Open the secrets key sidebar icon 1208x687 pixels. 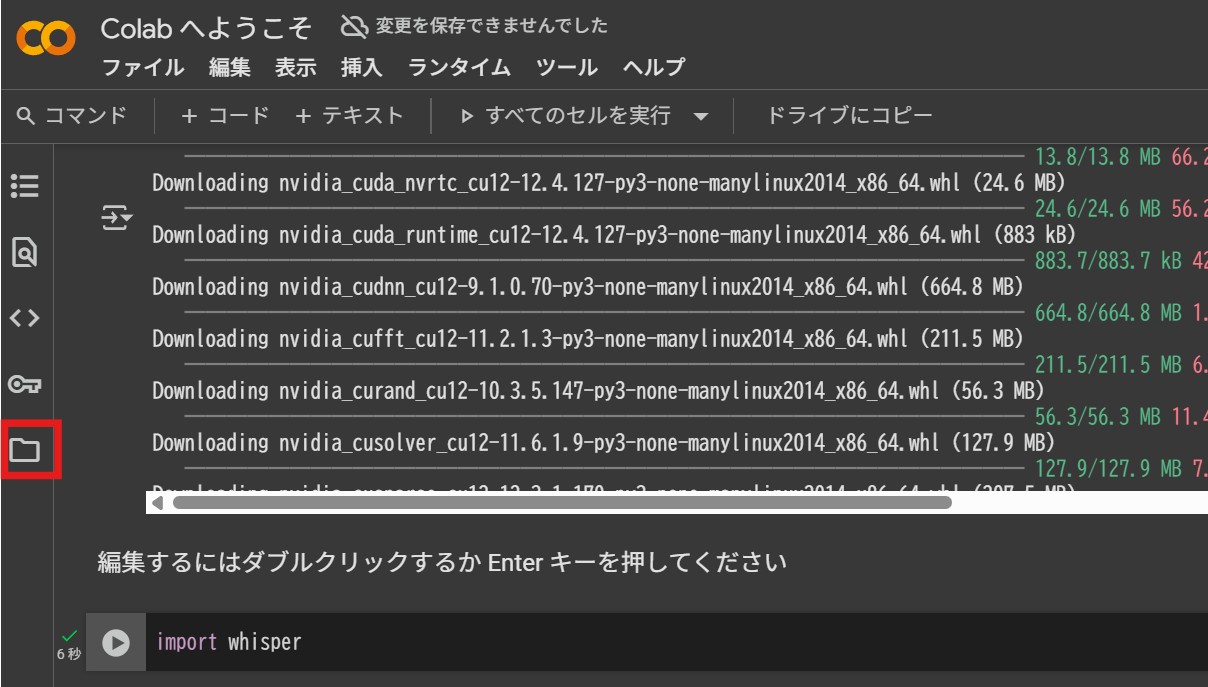pos(24,384)
